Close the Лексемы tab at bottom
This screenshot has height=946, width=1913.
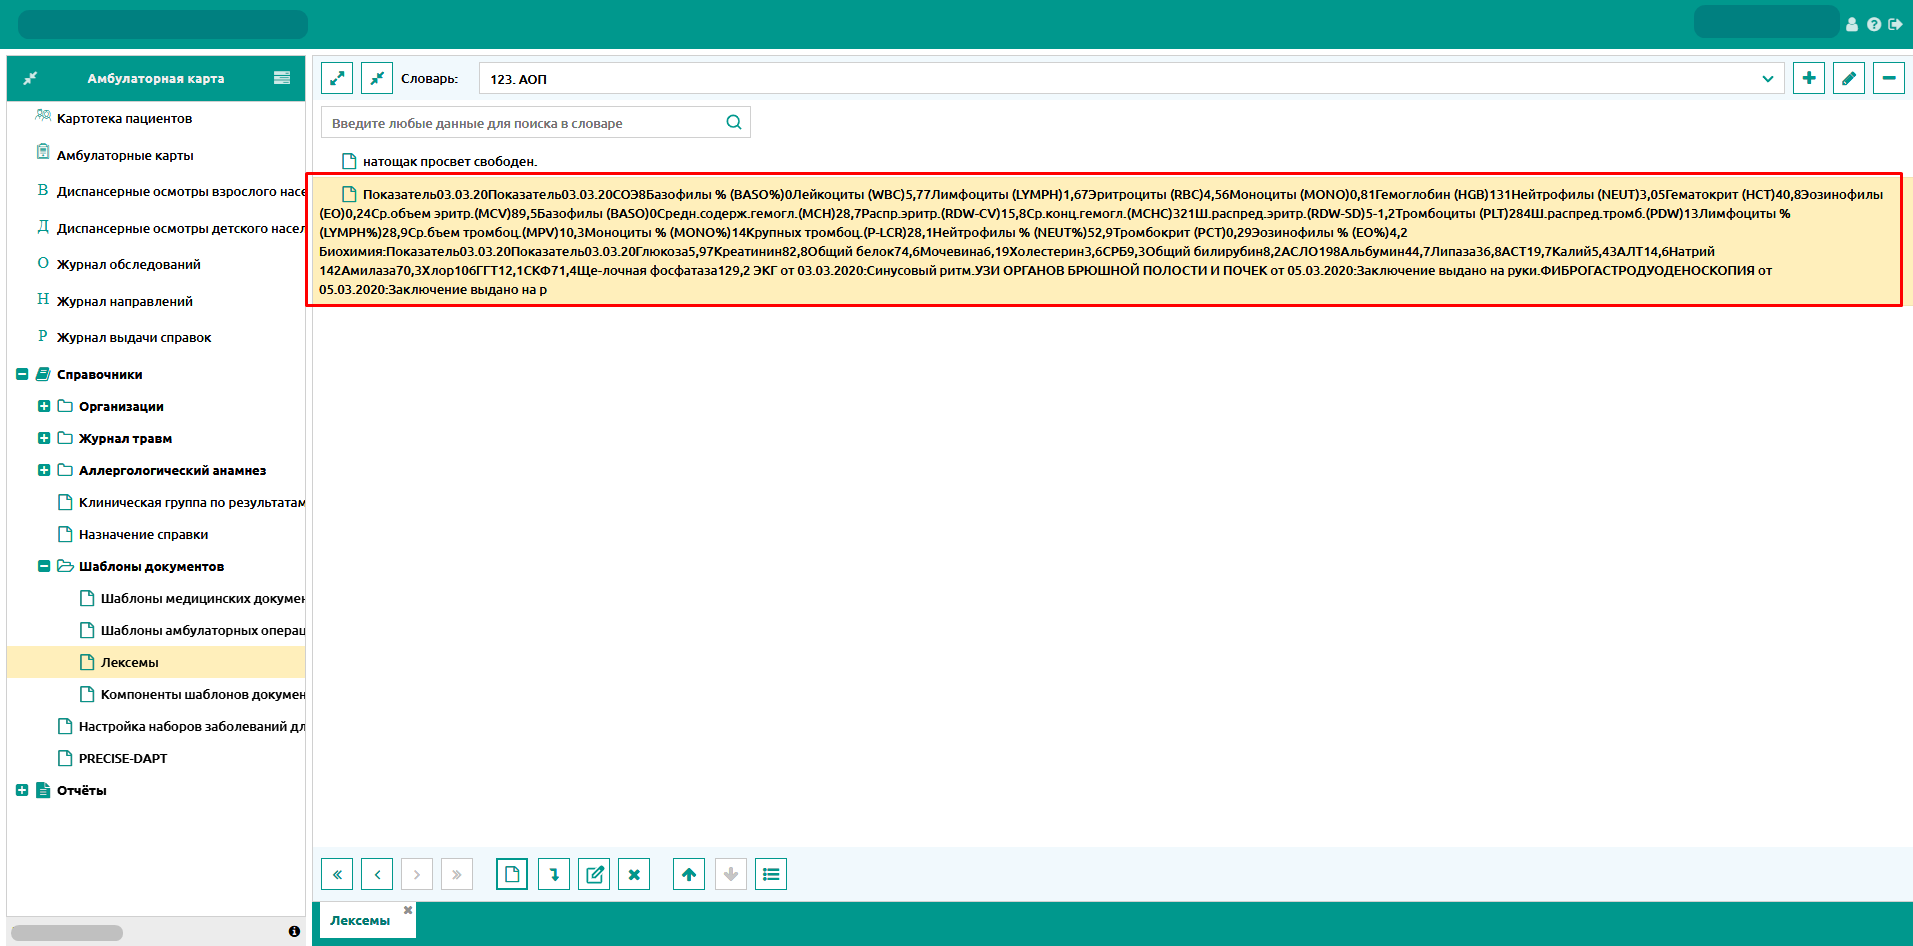click(408, 910)
